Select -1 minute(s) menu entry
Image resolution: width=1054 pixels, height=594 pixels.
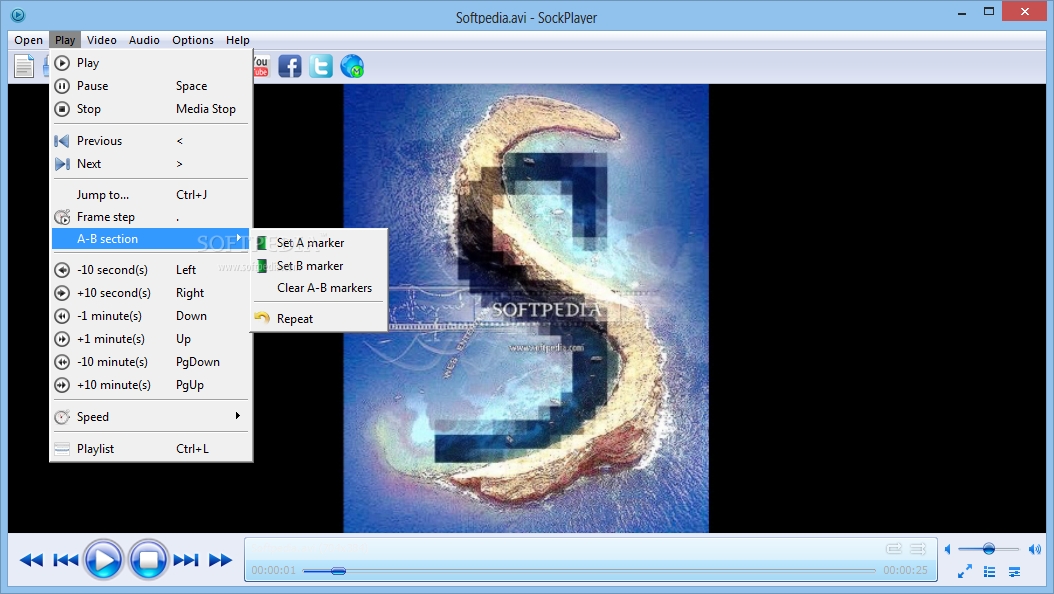pos(151,316)
